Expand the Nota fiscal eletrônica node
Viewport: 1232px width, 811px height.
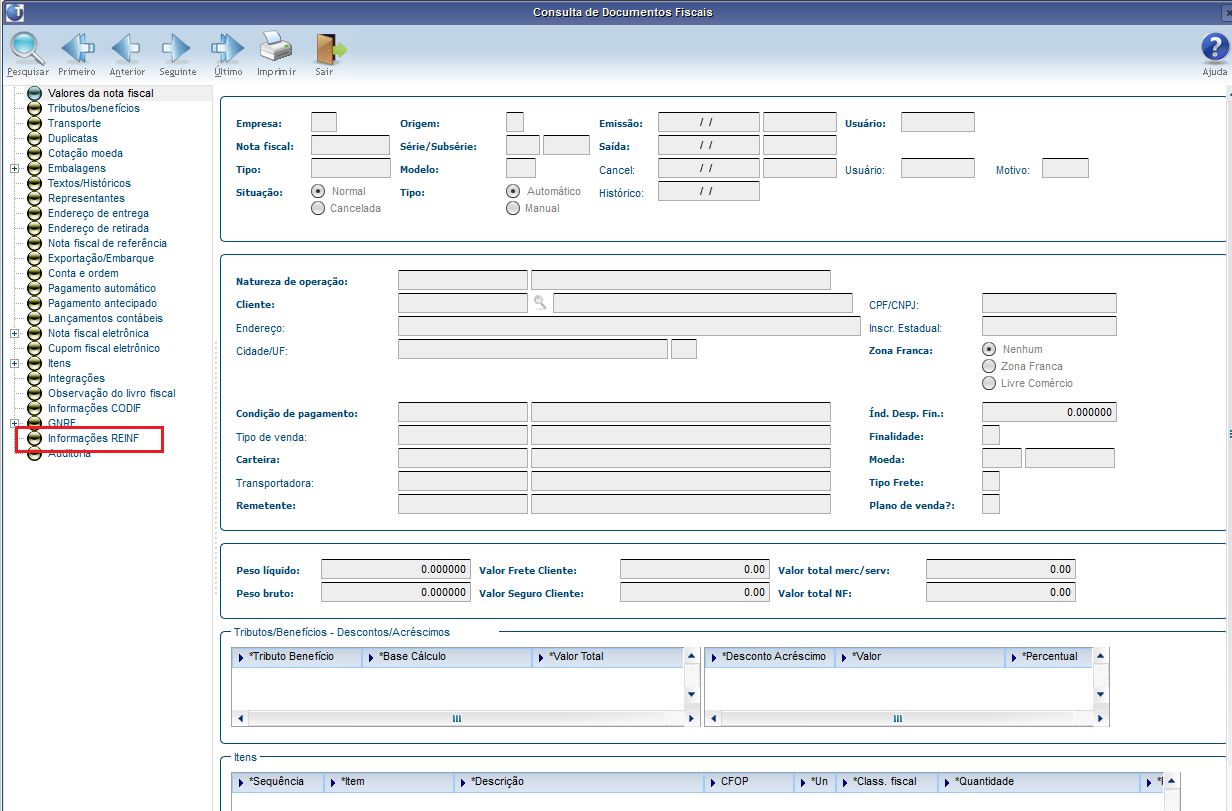[x=15, y=334]
